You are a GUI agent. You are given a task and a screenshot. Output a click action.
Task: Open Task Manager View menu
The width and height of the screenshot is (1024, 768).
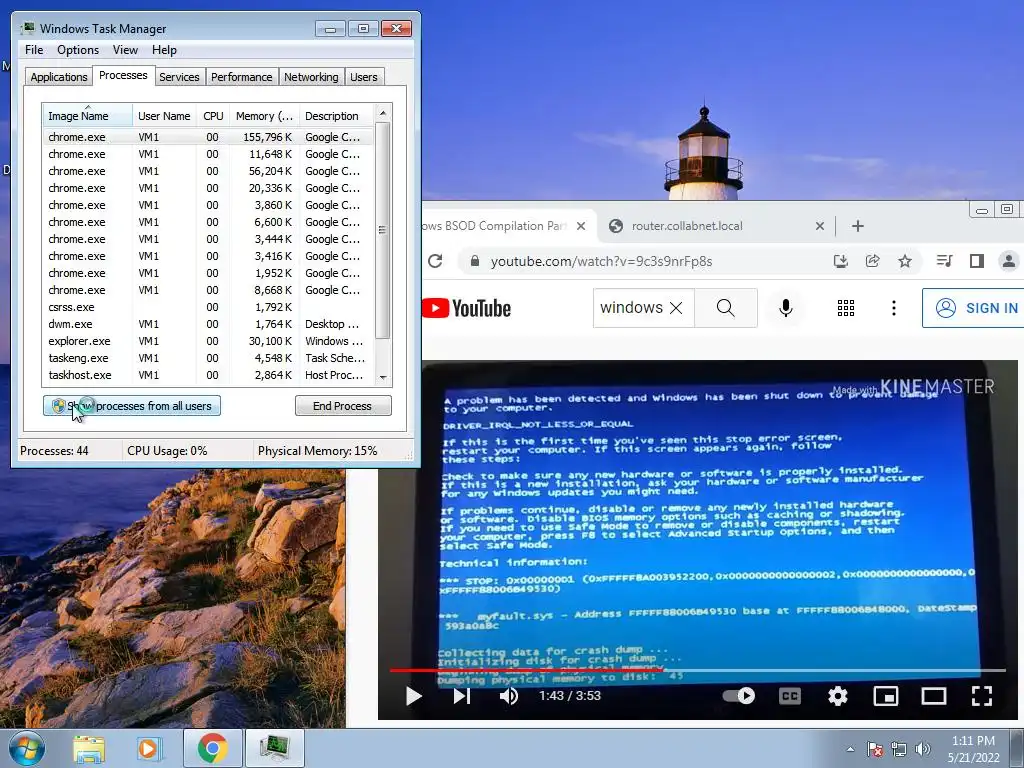[125, 50]
